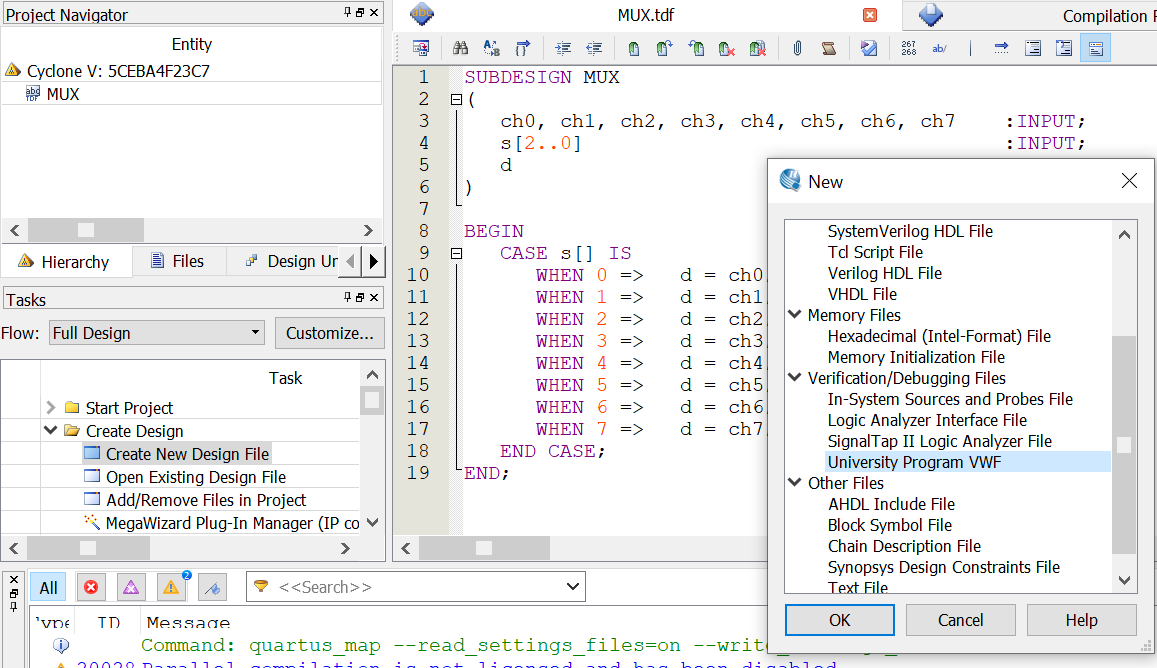Screen dimensions: 1157x668
Task: Click the Analyze current file checkmark icon
Action: click(x=869, y=49)
